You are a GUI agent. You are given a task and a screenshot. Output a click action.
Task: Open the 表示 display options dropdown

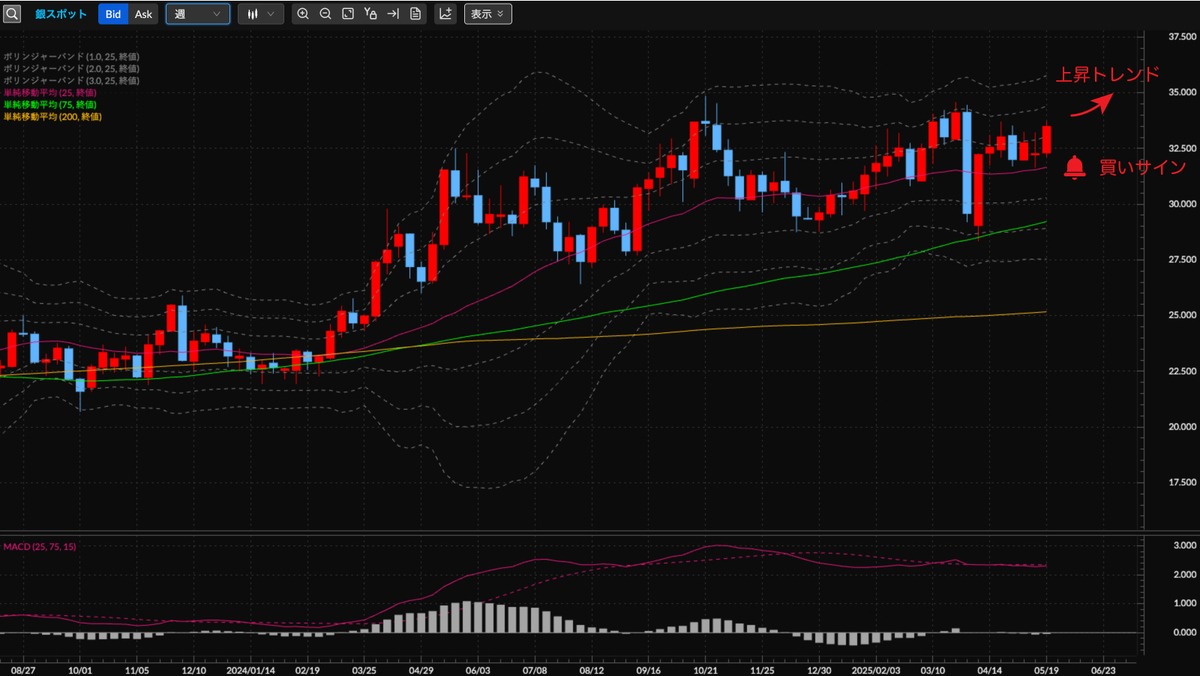[487, 13]
